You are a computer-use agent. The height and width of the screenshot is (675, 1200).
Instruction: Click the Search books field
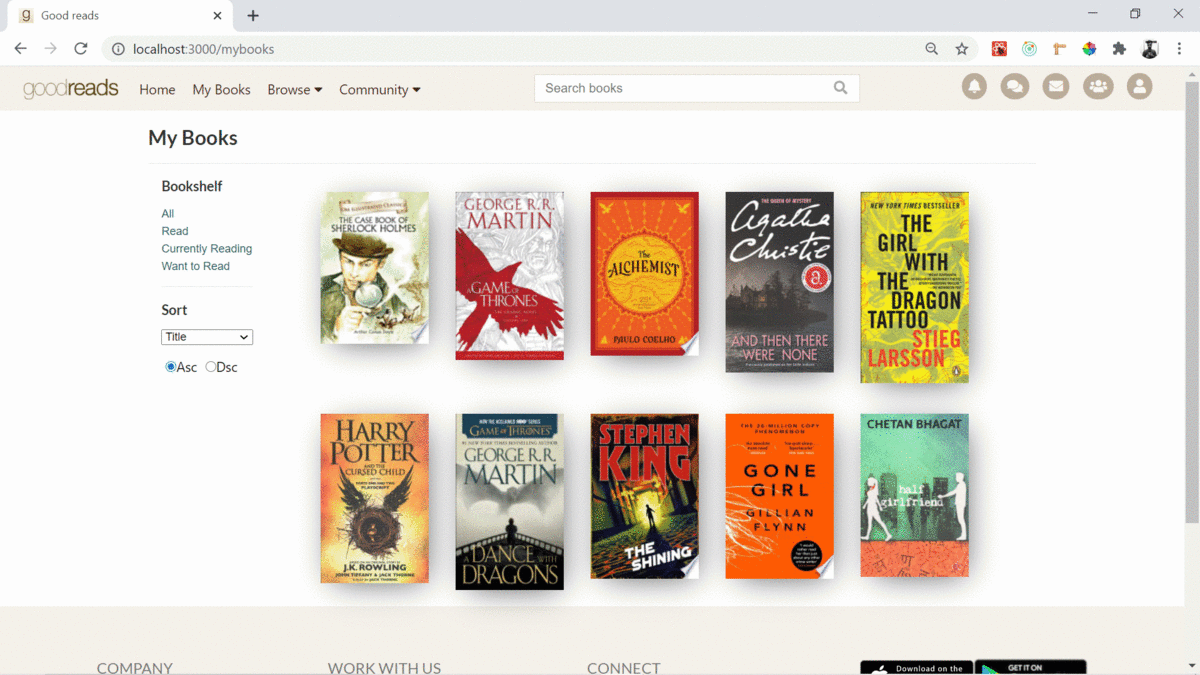pyautogui.click(x=697, y=88)
